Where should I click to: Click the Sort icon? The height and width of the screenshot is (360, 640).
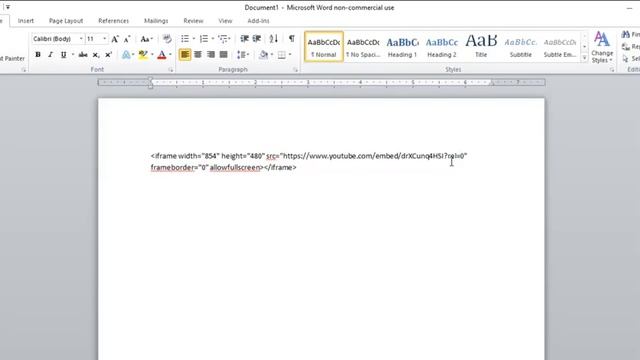point(273,39)
